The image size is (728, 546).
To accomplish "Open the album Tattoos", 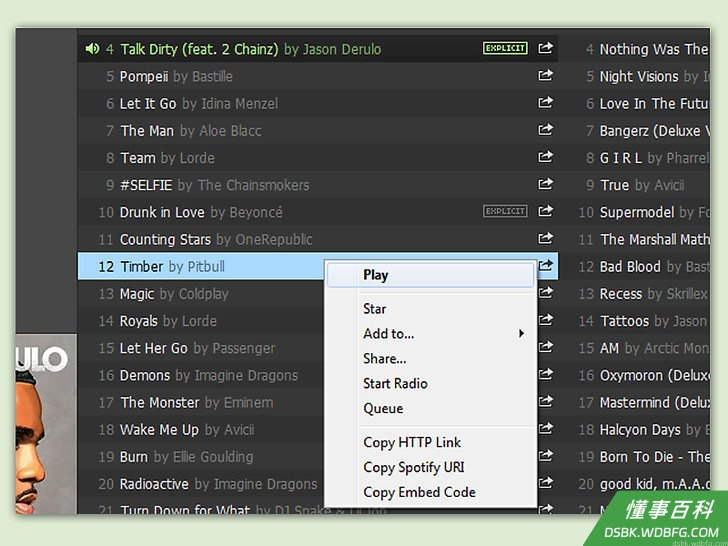I will [x=624, y=321].
